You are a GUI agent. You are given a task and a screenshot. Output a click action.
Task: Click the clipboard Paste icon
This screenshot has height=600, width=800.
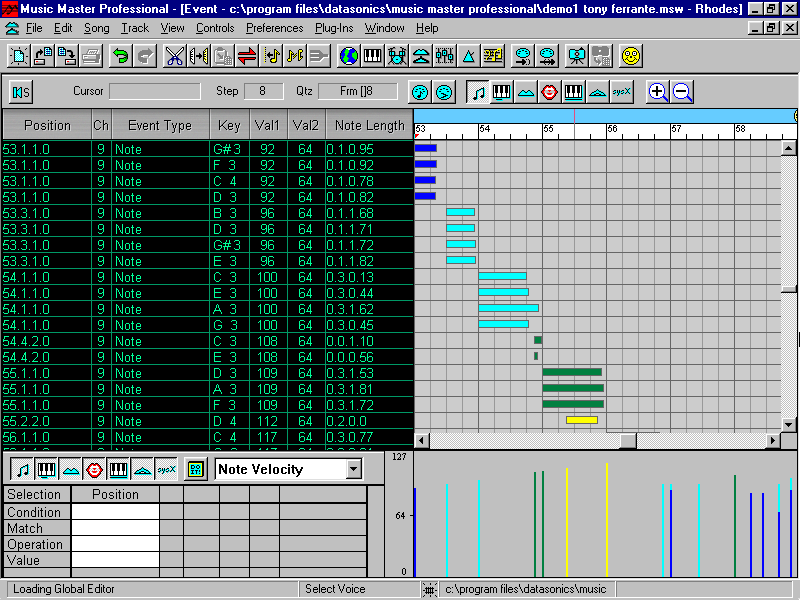(x=222, y=56)
